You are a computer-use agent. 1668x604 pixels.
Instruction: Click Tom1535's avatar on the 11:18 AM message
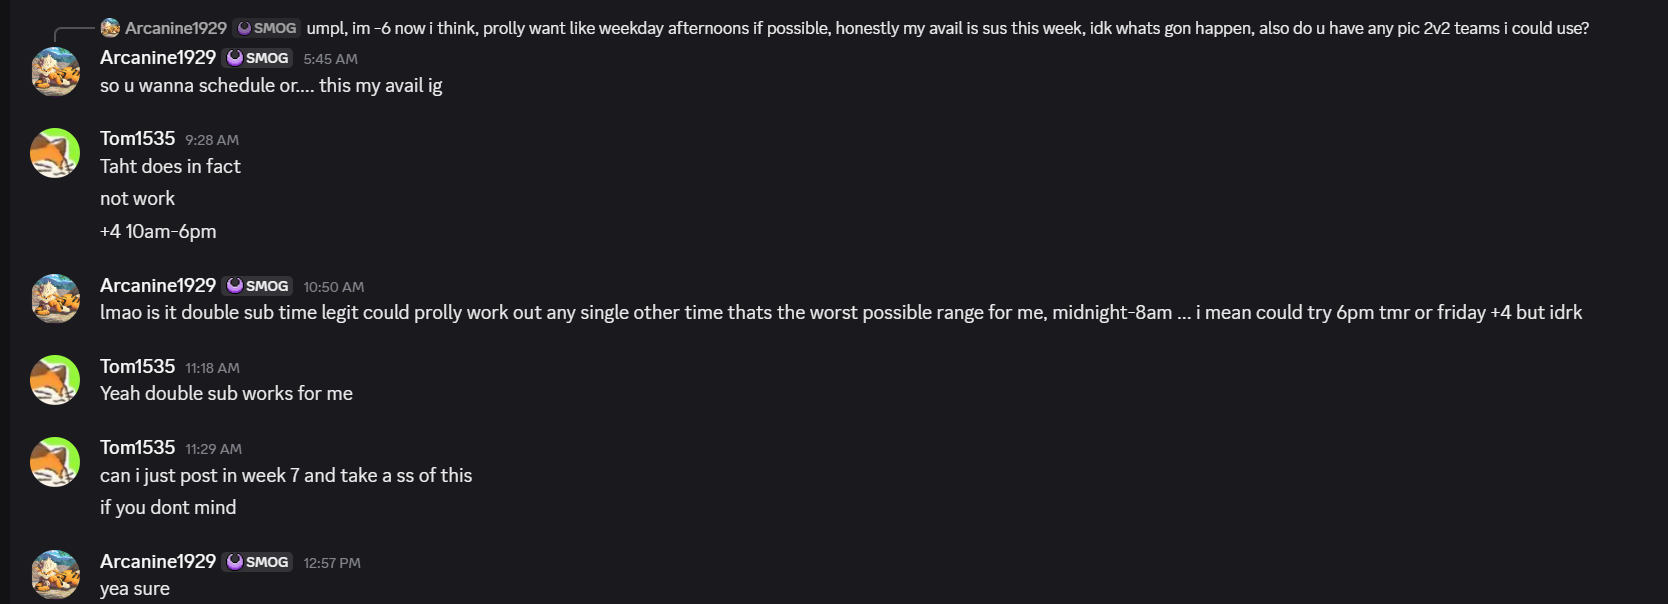pyautogui.click(x=56, y=380)
